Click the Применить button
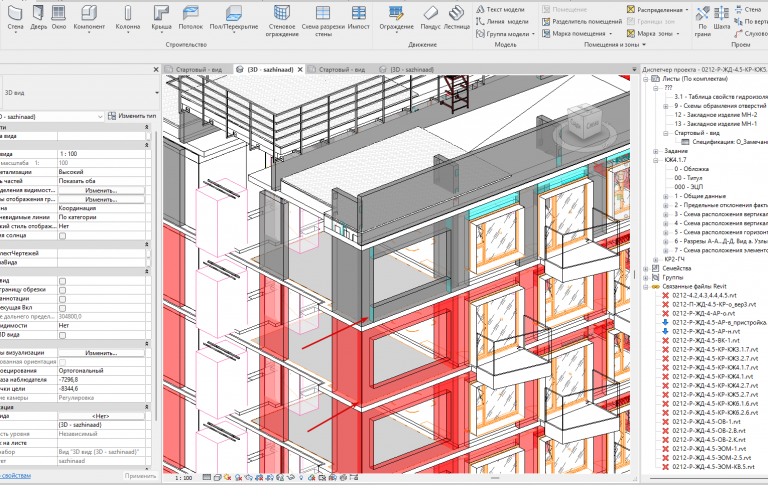The image size is (768, 485). pos(140,476)
